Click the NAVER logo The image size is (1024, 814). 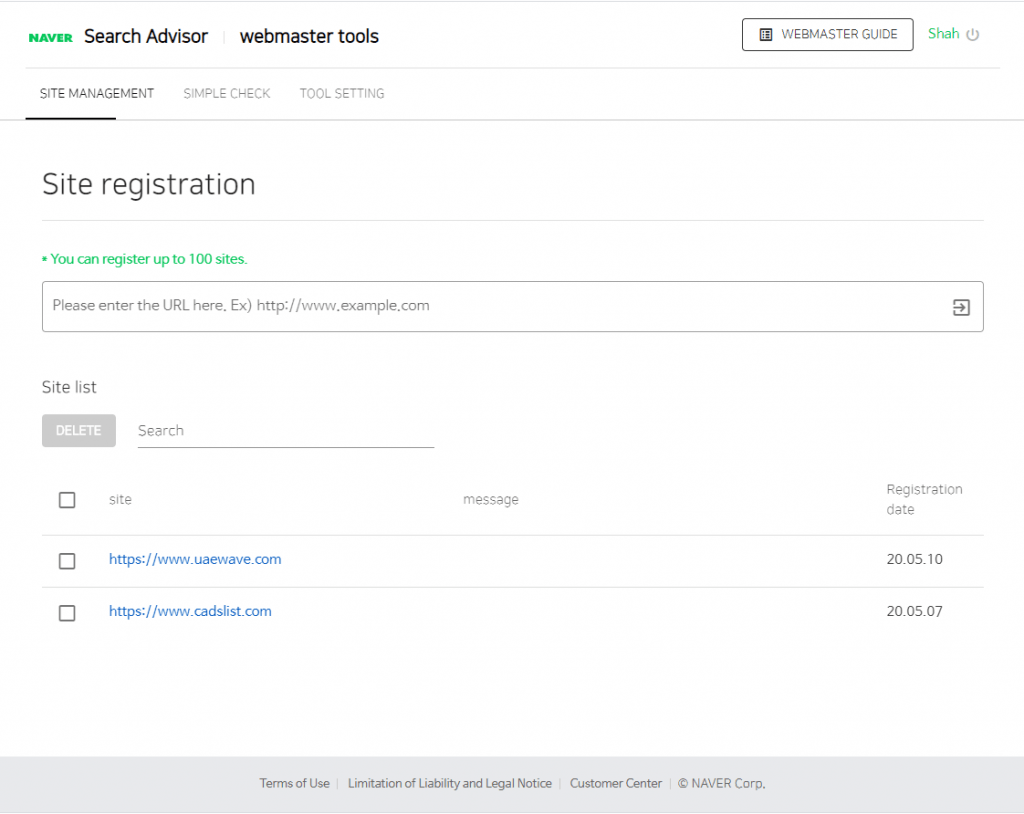coord(50,37)
